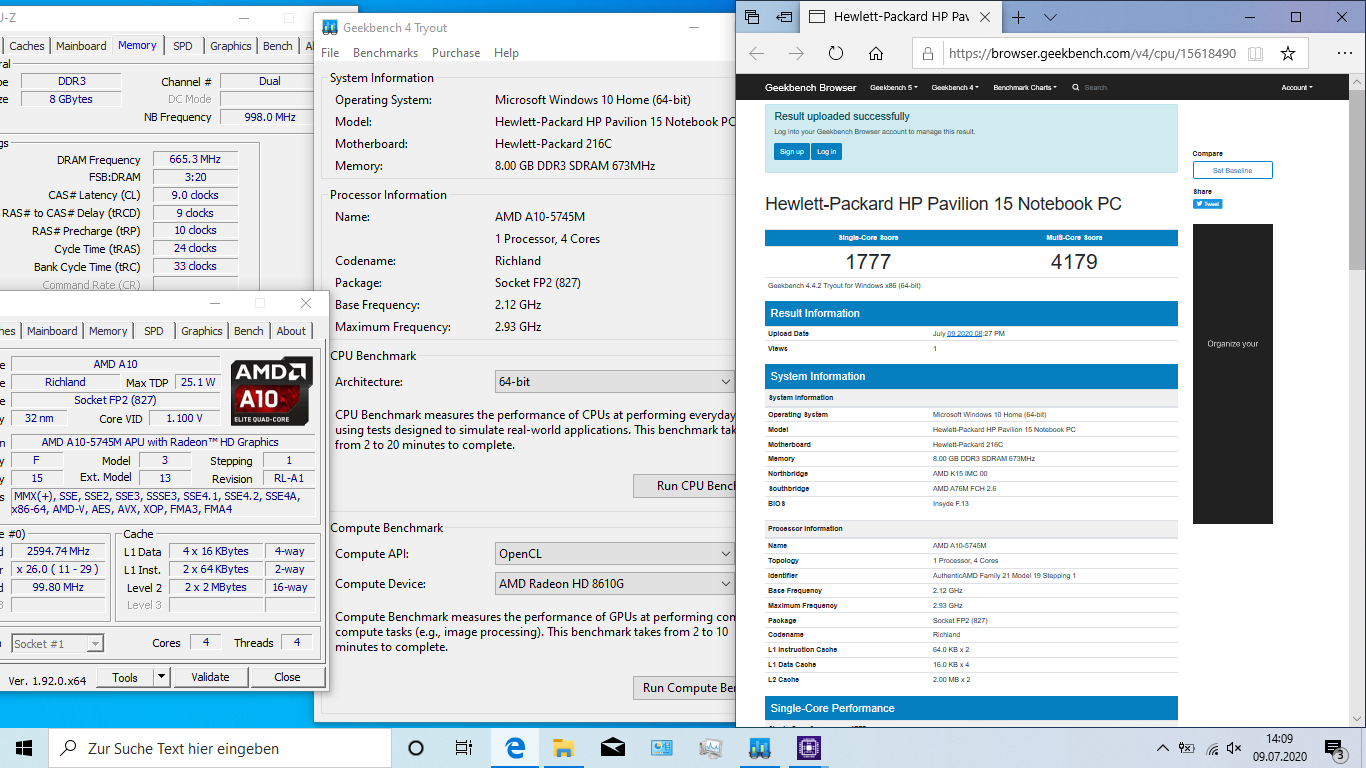Screen dimensions: 1366x768
Task: Open Geekbench File menu
Action: point(330,53)
